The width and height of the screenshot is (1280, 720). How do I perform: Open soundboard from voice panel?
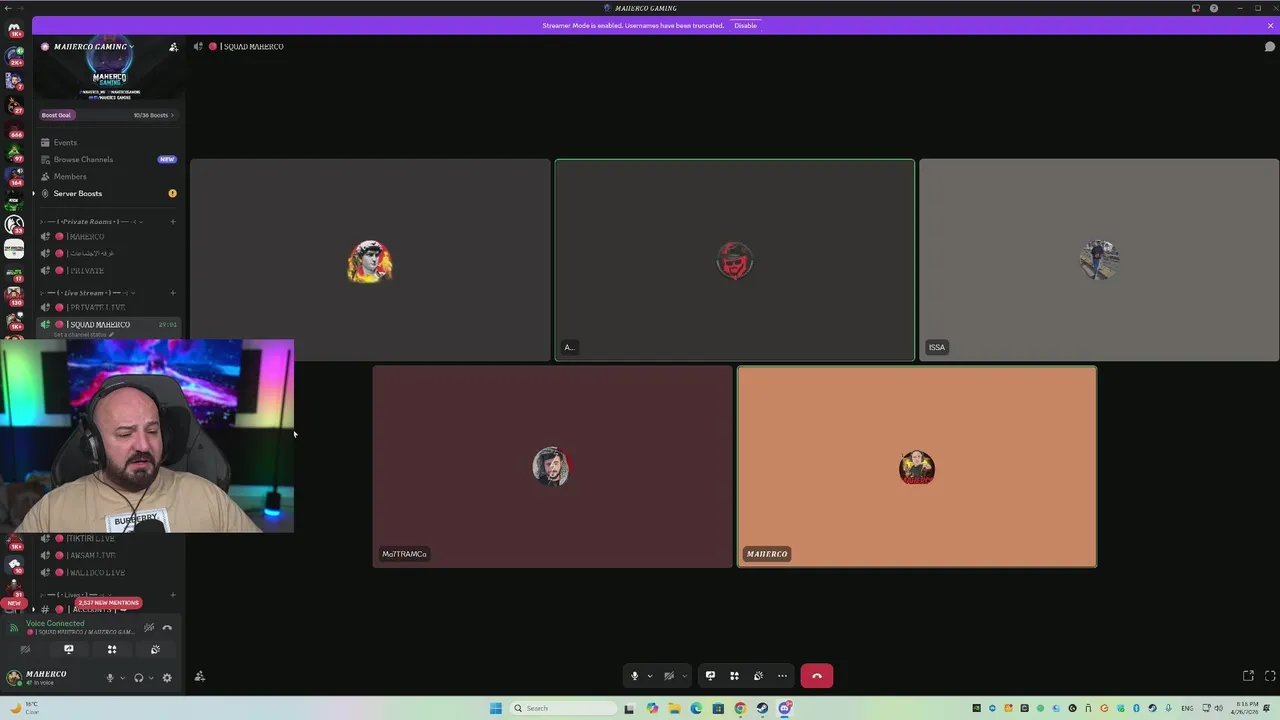(x=155, y=650)
